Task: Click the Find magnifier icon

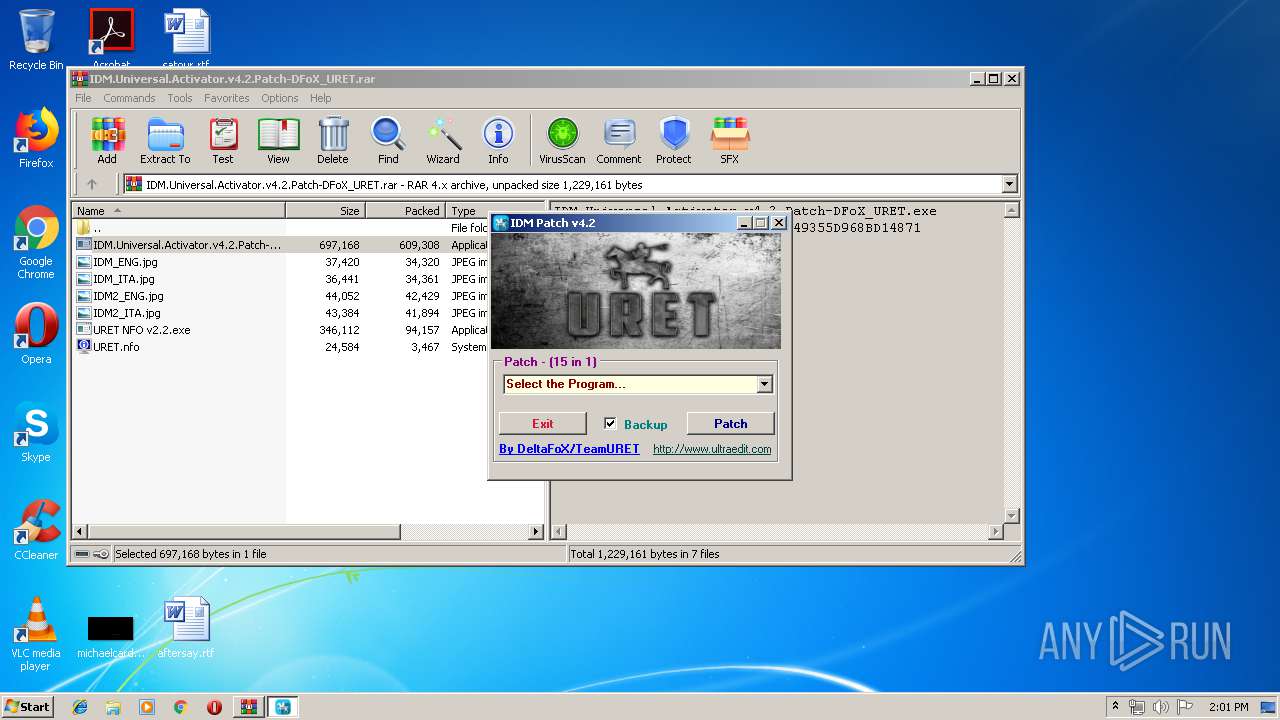Action: (x=388, y=140)
